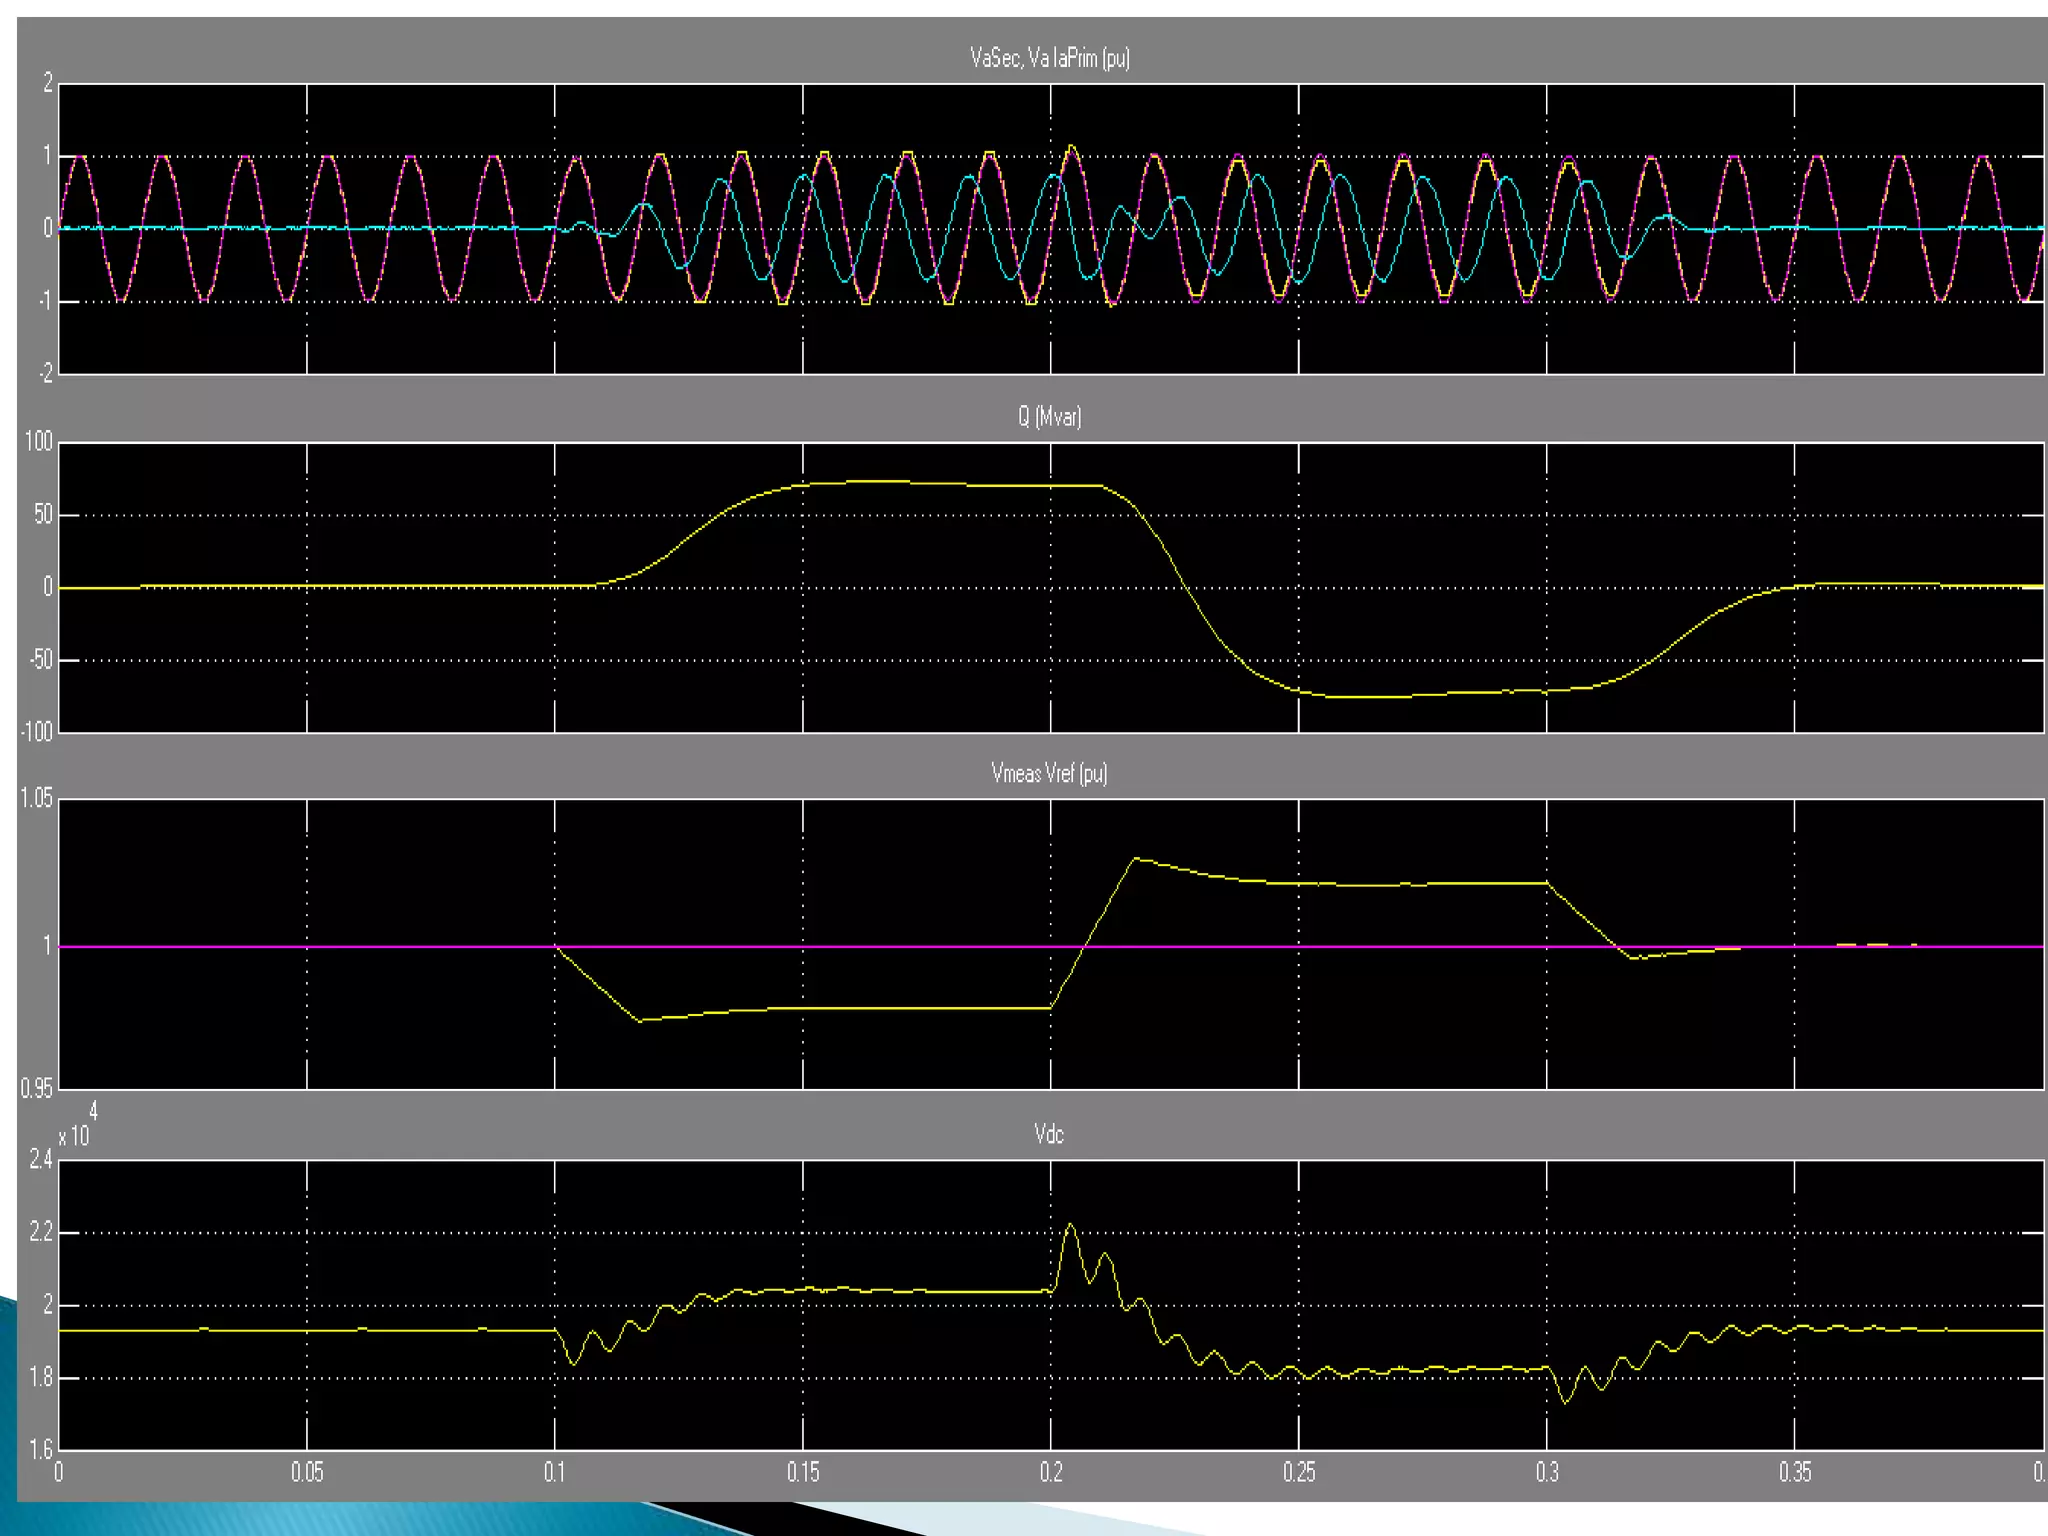Click the 0.35 time axis label

coord(1795,1472)
